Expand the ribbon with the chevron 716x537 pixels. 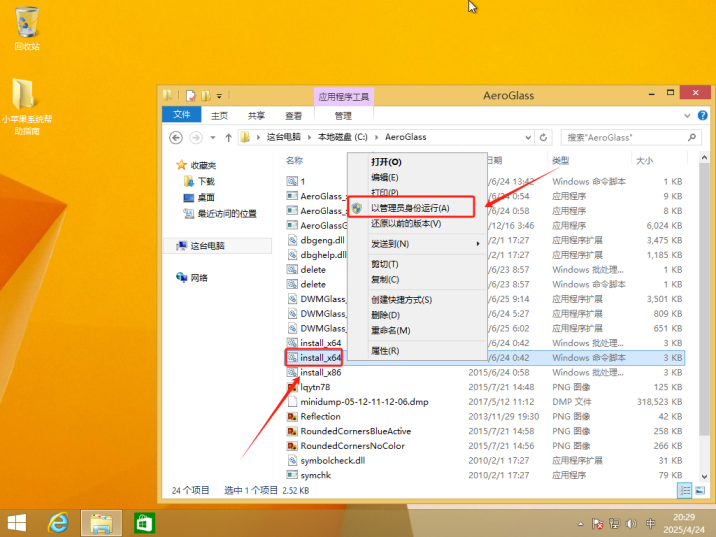[x=687, y=116]
